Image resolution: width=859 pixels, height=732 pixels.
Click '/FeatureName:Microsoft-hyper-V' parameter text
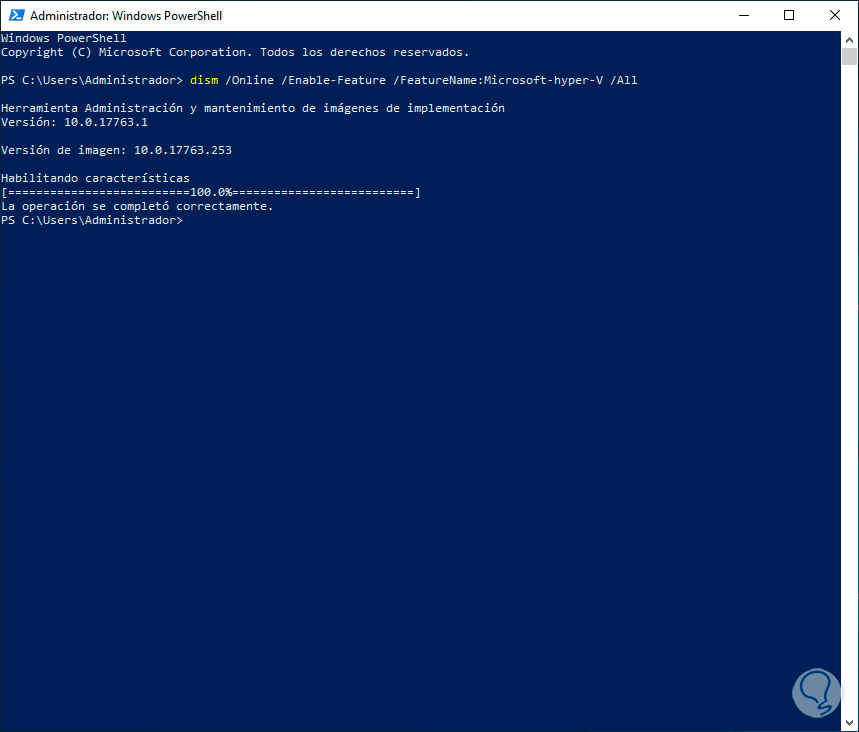498,80
